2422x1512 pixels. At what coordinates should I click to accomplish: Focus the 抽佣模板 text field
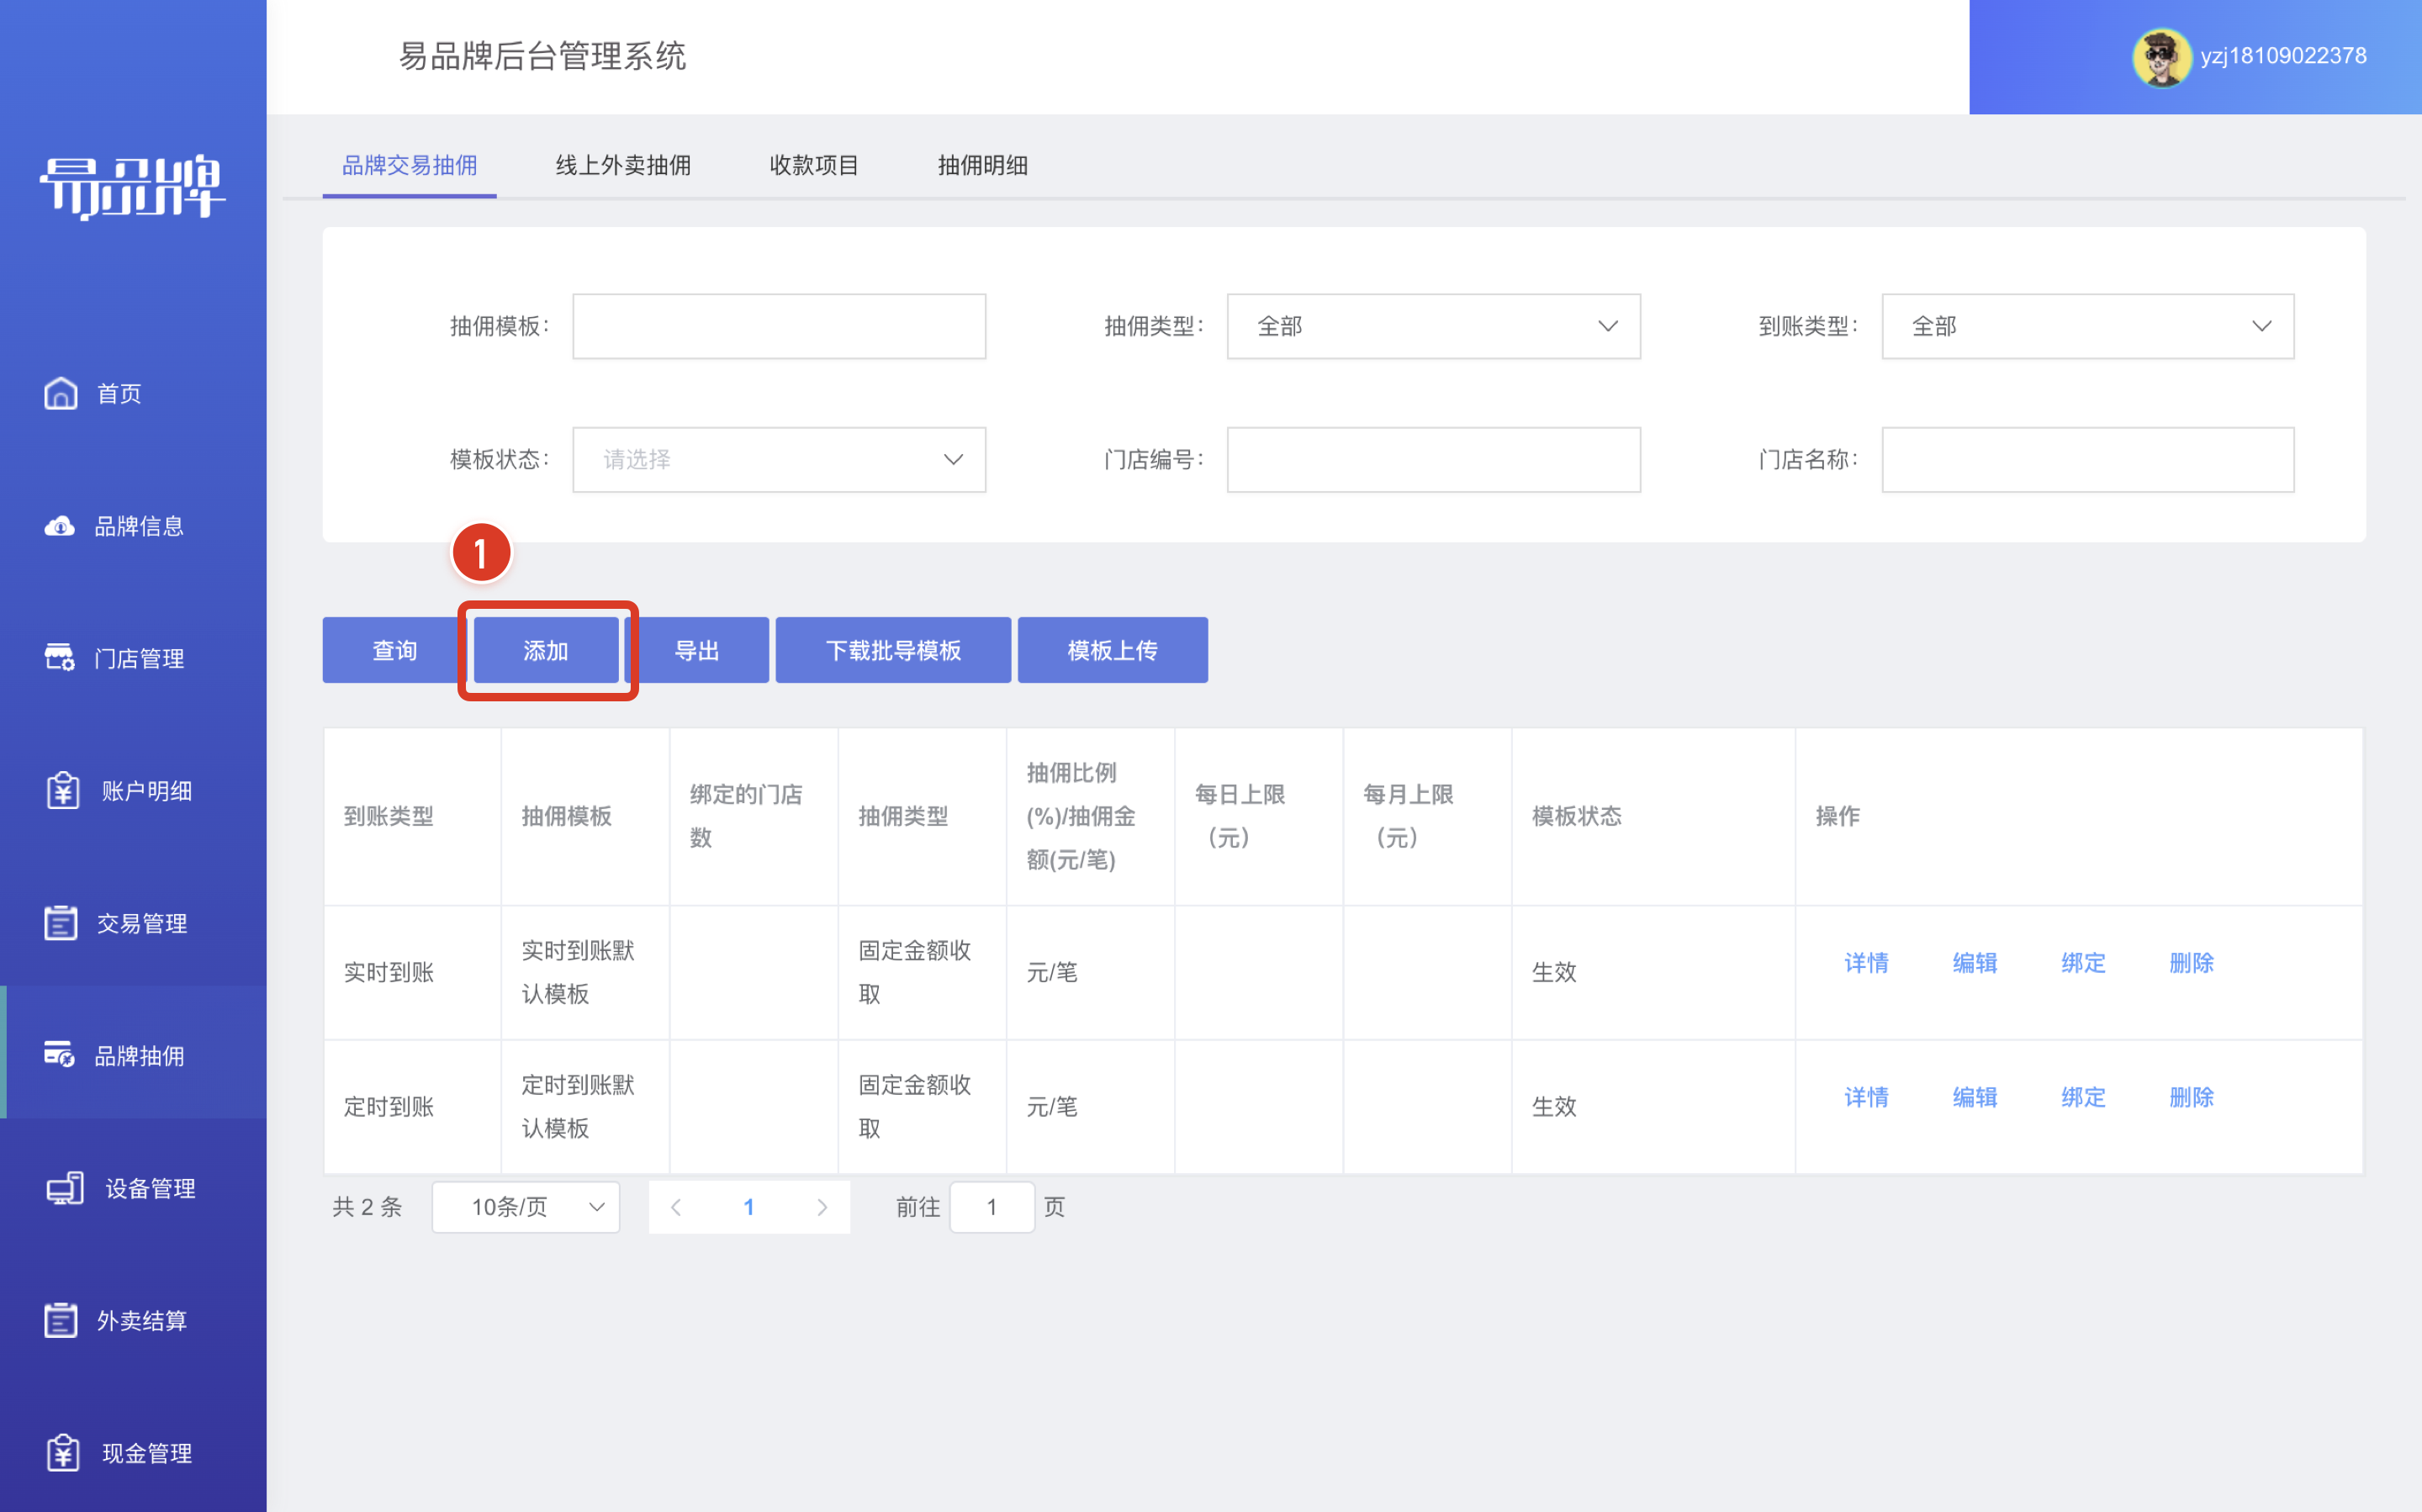(x=779, y=326)
